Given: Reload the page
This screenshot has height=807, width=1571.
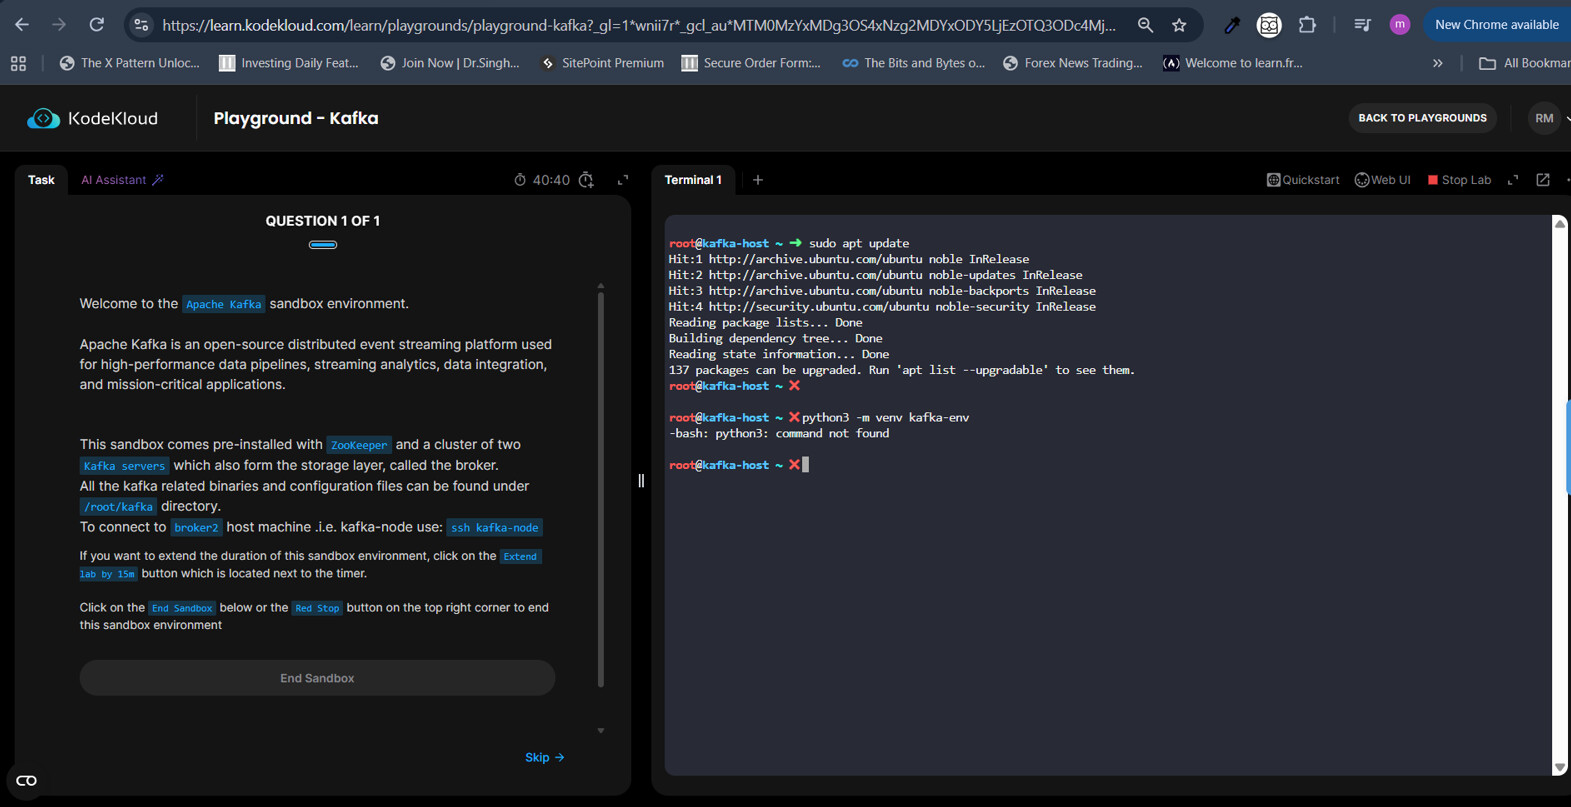Looking at the screenshot, I should pos(97,25).
